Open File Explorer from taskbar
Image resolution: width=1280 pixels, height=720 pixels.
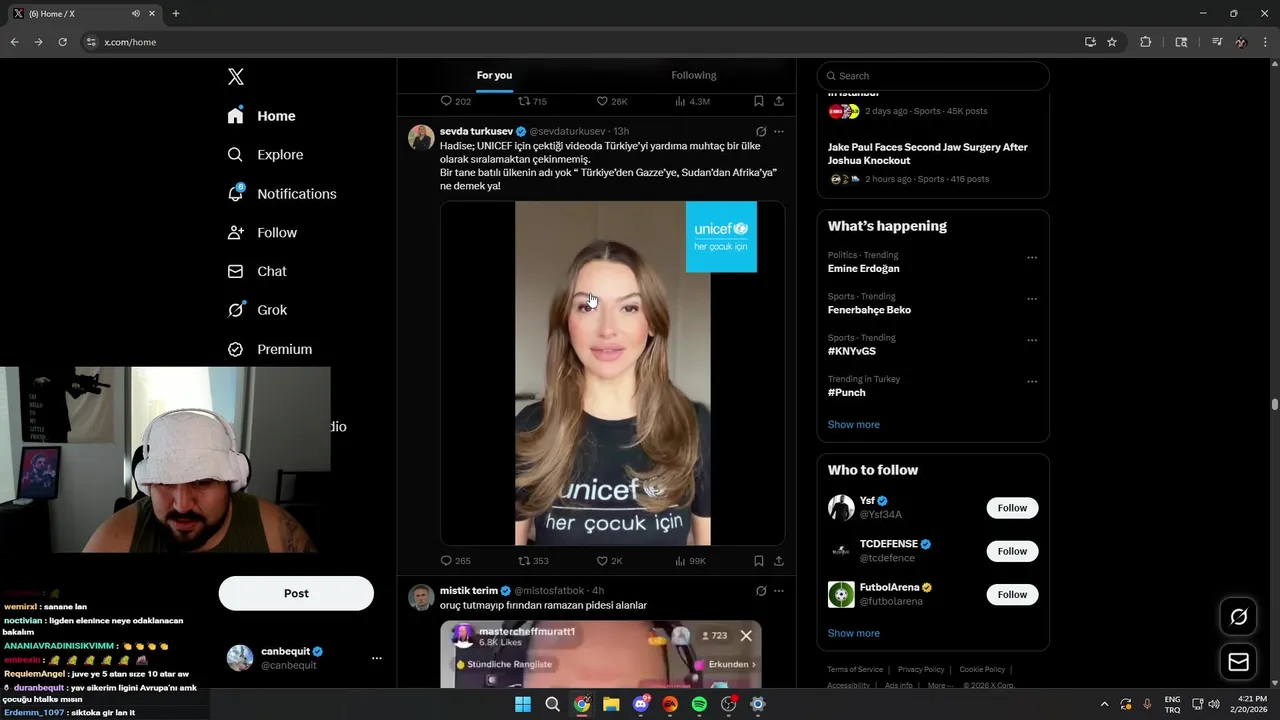pos(611,704)
